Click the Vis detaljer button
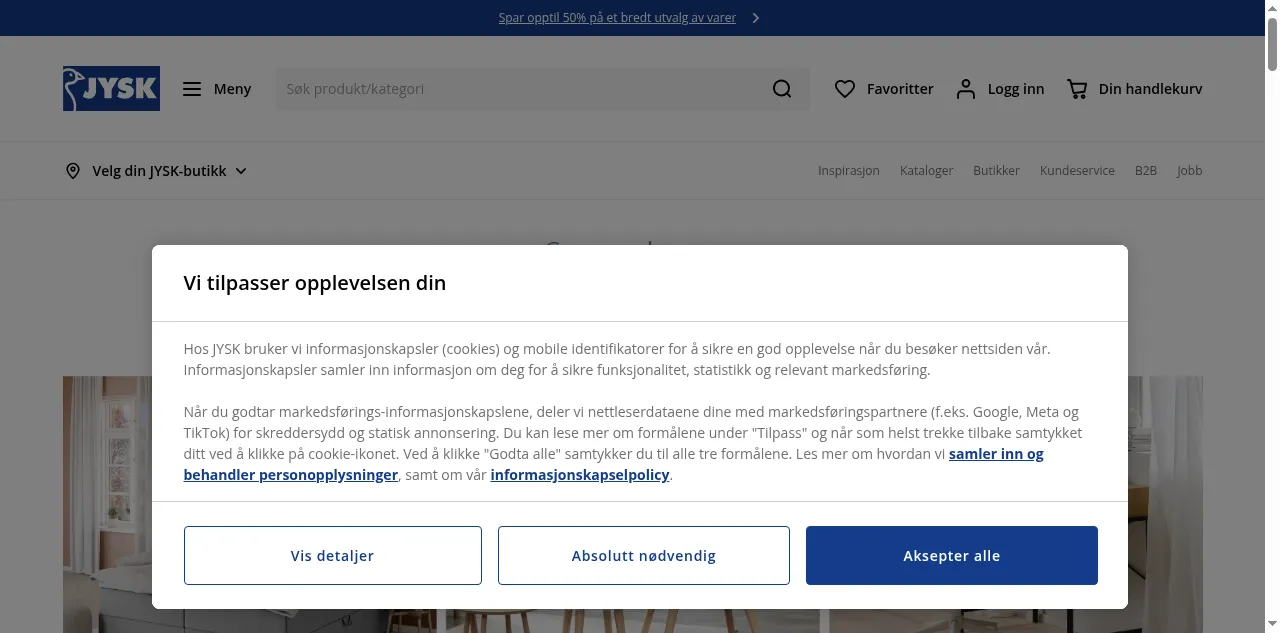This screenshot has height=633, width=1280. point(332,555)
